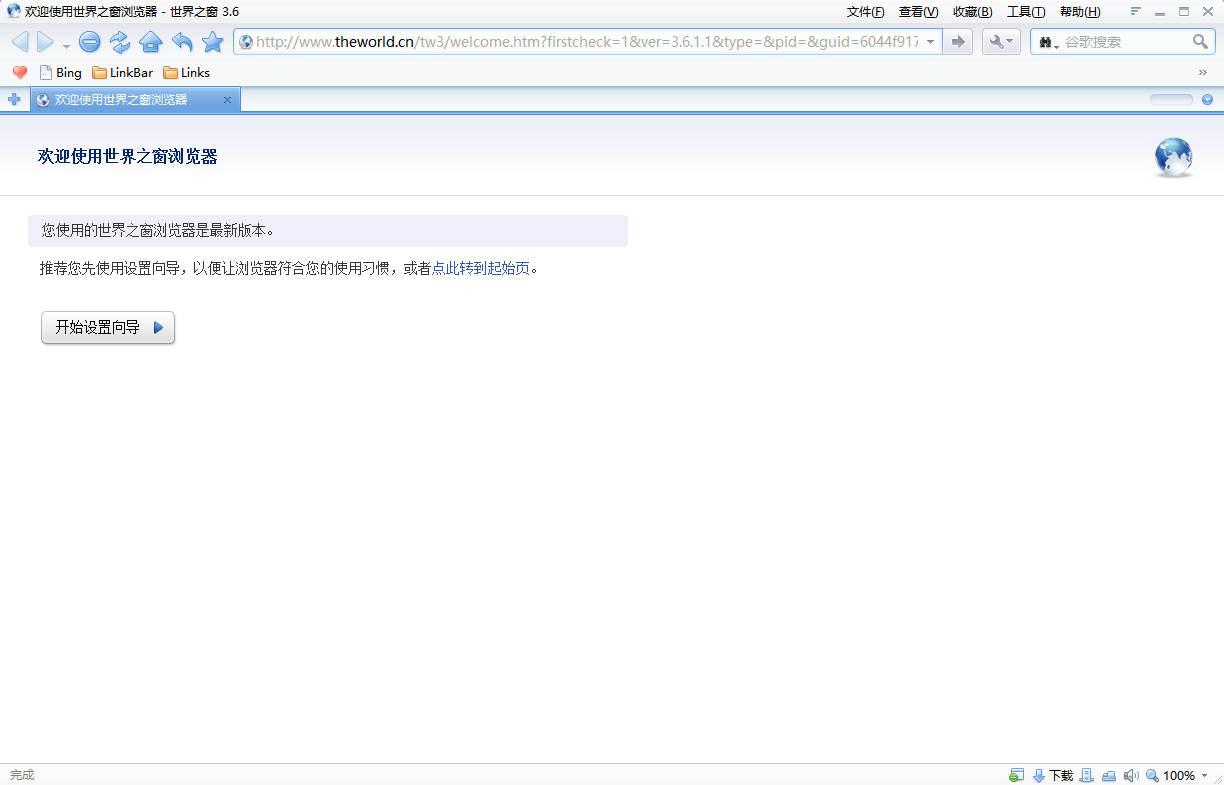Add a new tab with plus icon
The image size is (1224, 785).
click(14, 99)
